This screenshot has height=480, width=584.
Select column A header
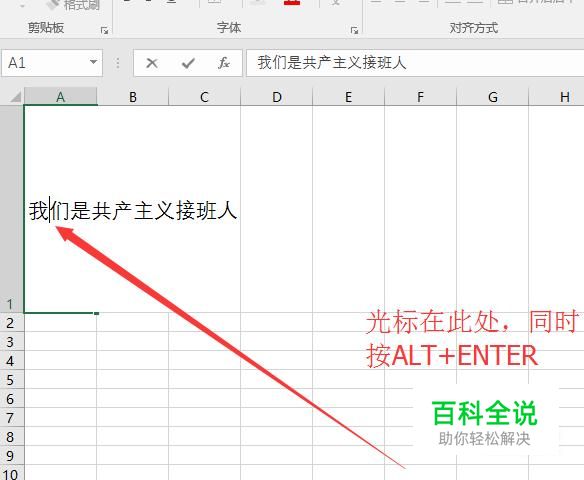(60, 97)
